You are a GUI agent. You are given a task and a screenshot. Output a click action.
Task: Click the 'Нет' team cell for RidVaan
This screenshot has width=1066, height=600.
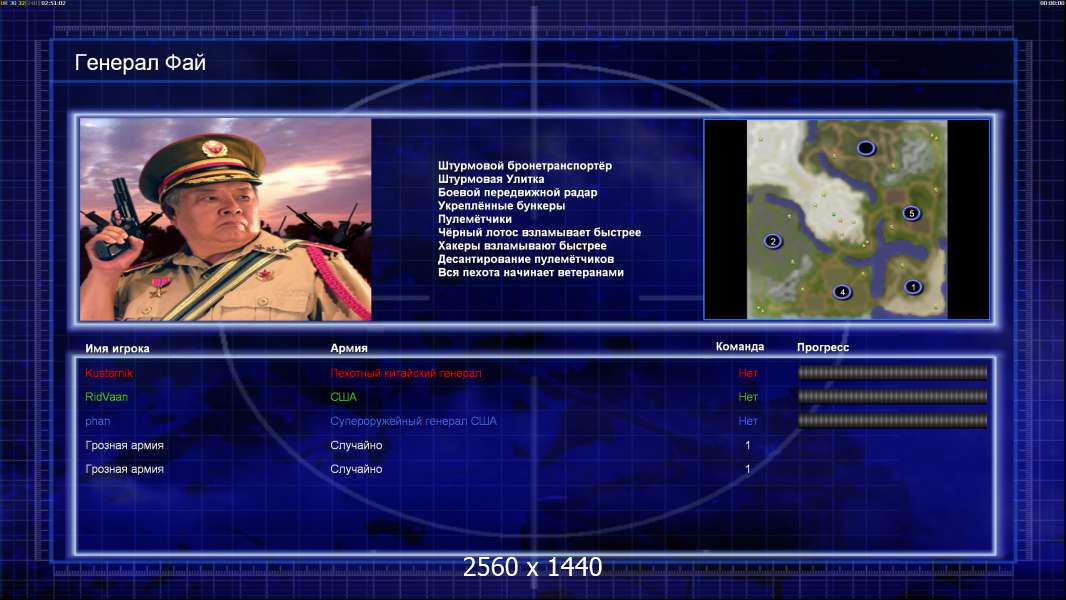click(x=748, y=397)
